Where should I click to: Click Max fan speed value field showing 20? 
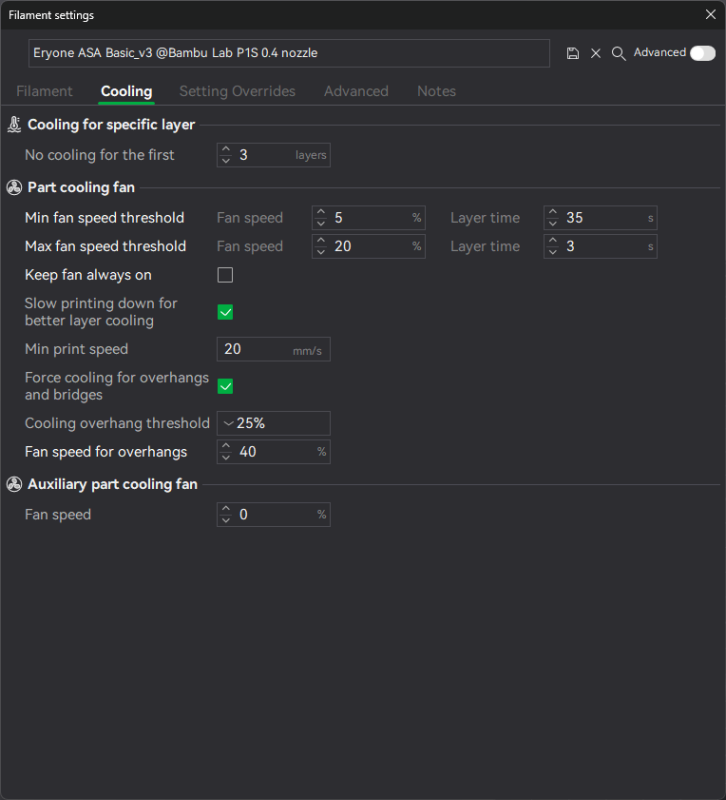tap(368, 246)
